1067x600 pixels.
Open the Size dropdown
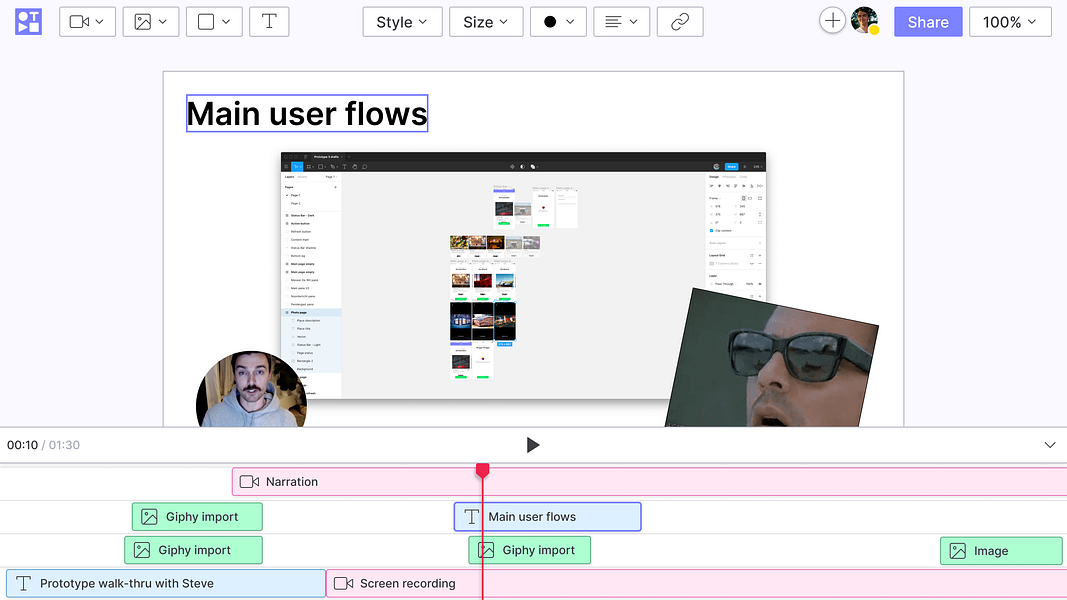(486, 22)
